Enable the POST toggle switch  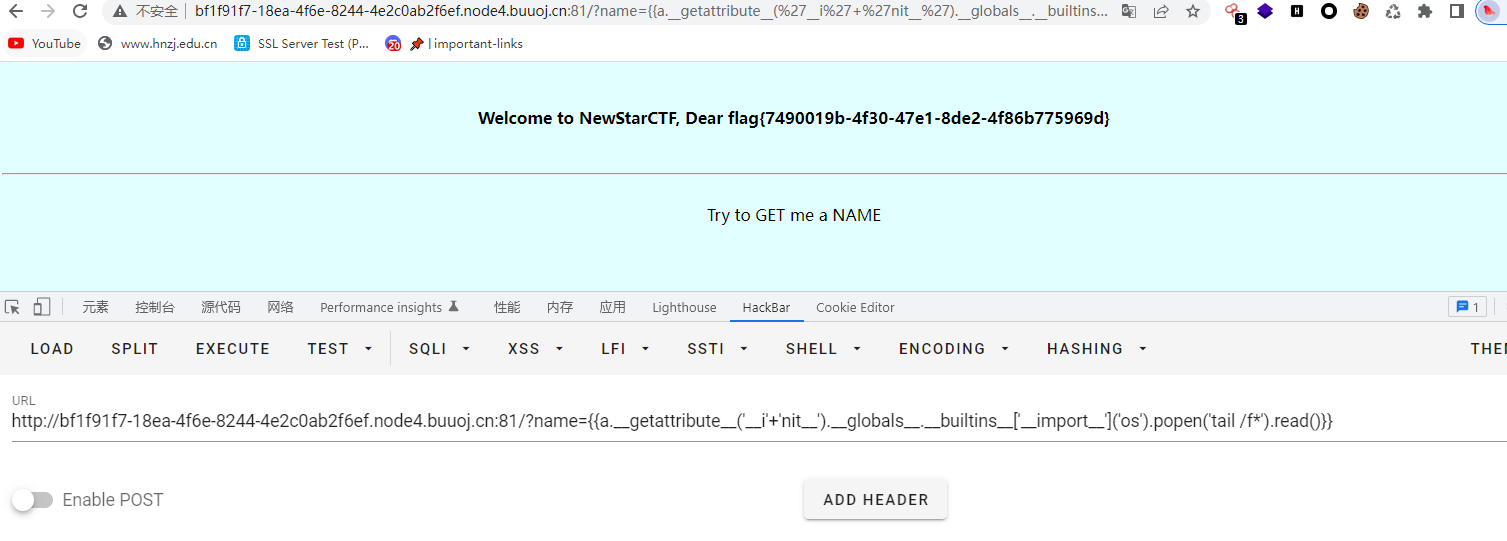[32, 500]
